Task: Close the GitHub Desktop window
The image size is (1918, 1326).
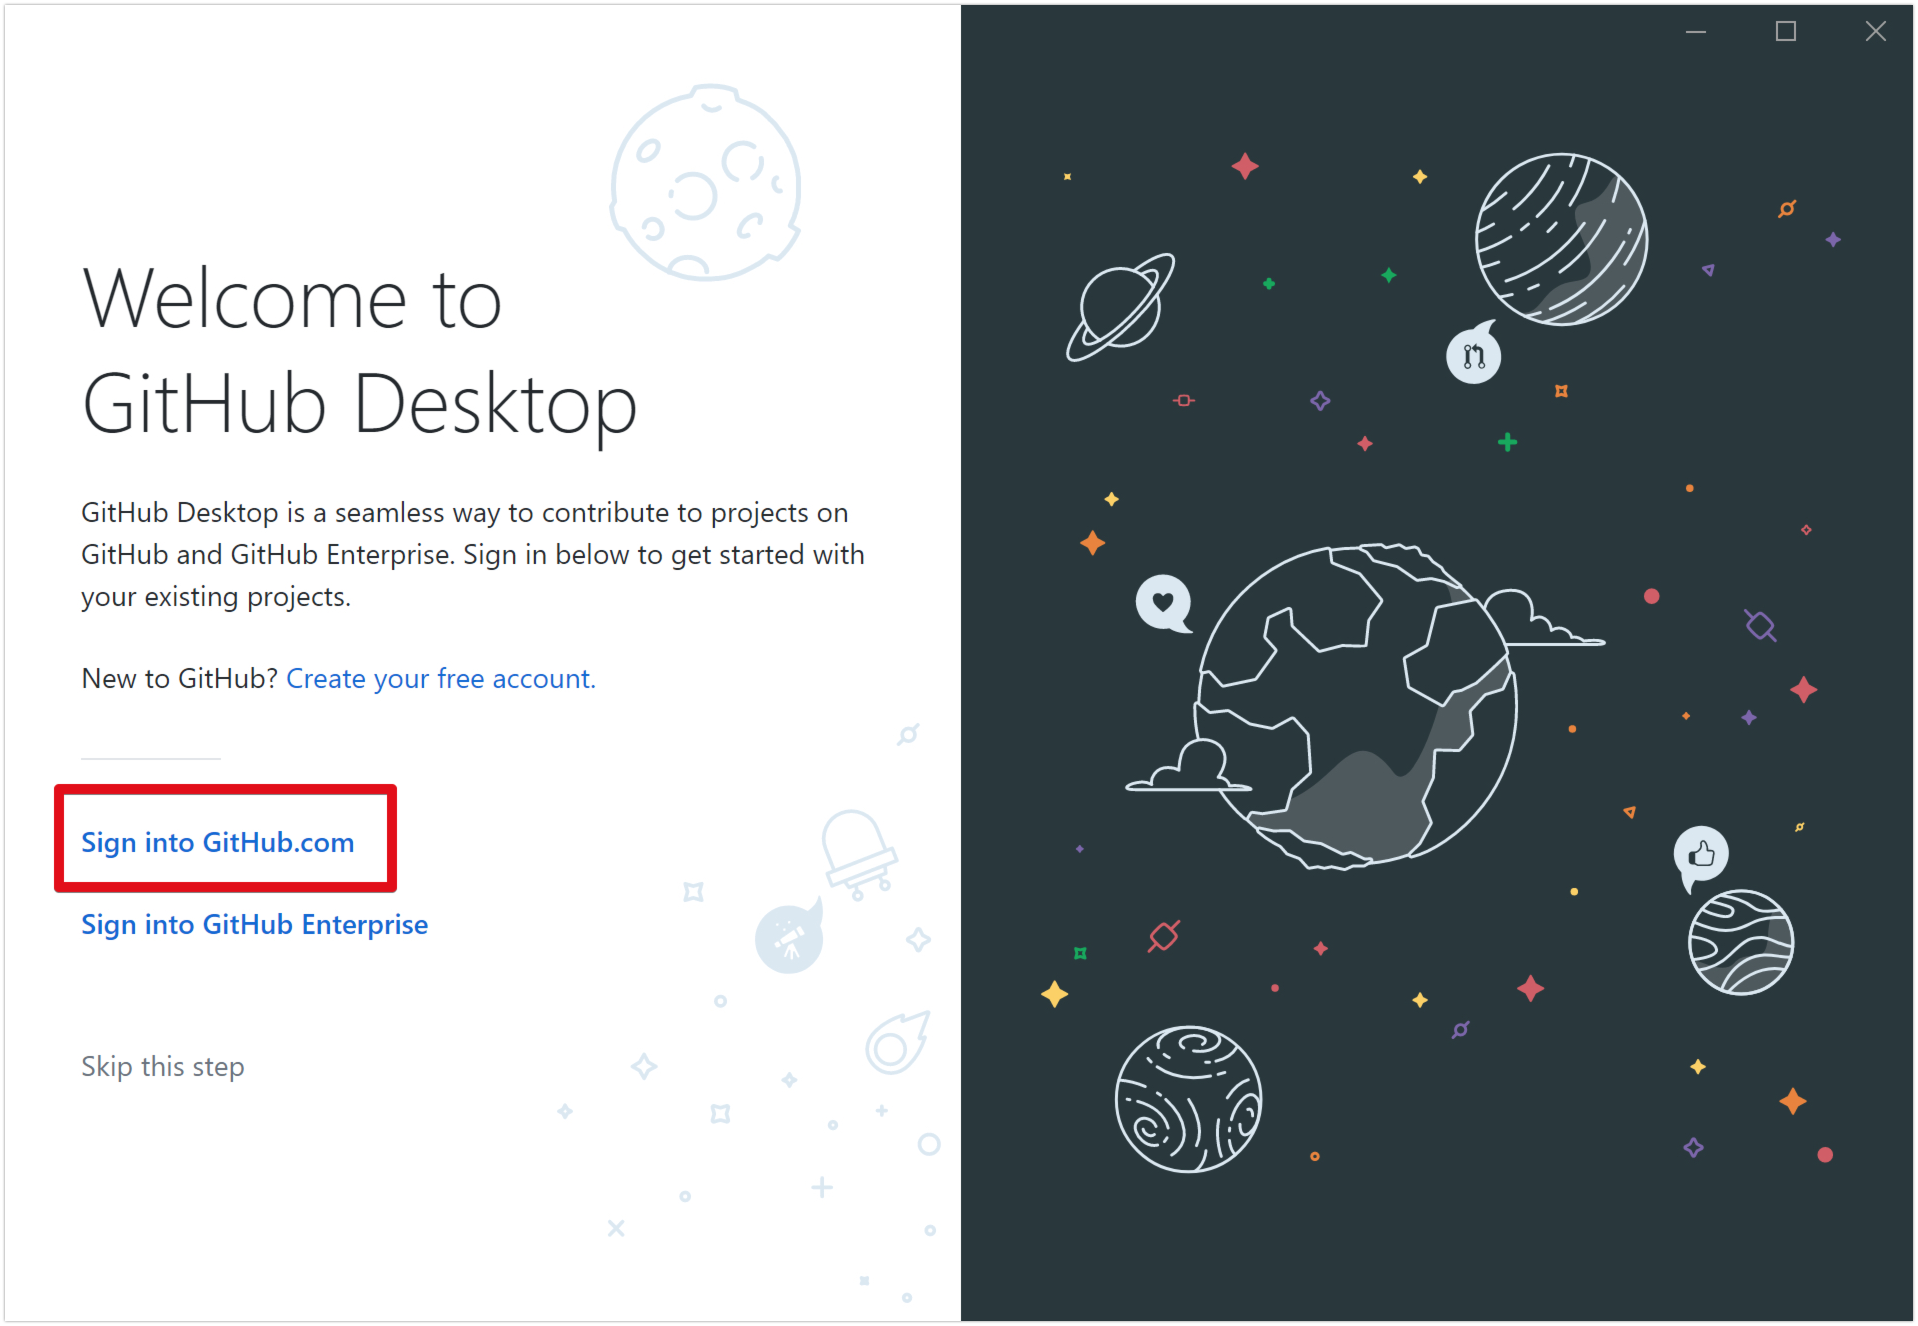Action: 1875,32
